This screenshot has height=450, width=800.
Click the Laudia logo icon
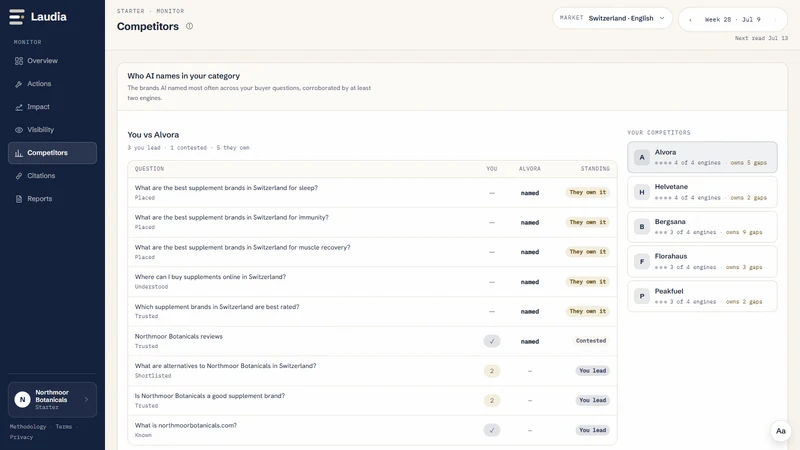[x=16, y=17]
